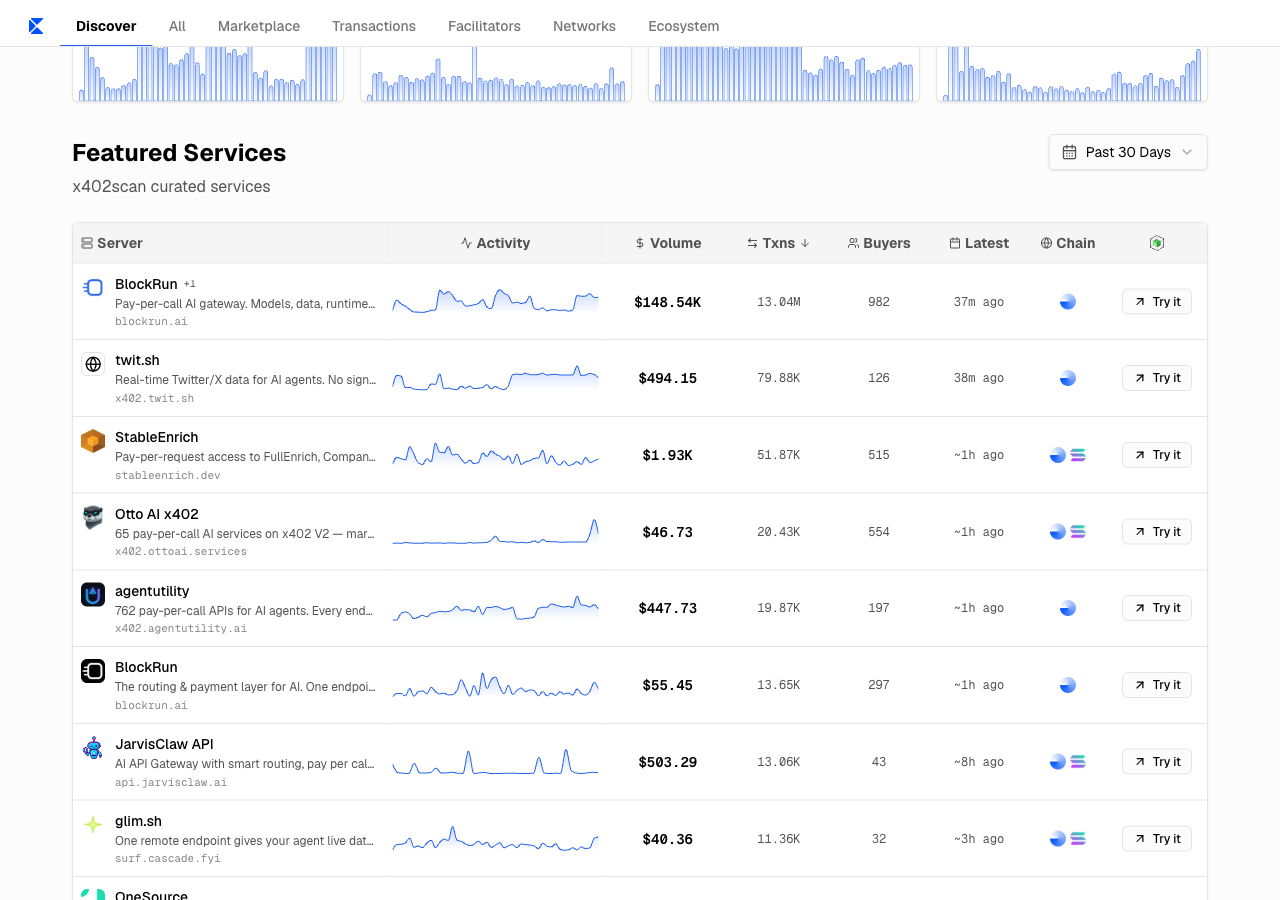Click the 79.88K transactions value
The image size is (1280, 900).
coord(779,378)
